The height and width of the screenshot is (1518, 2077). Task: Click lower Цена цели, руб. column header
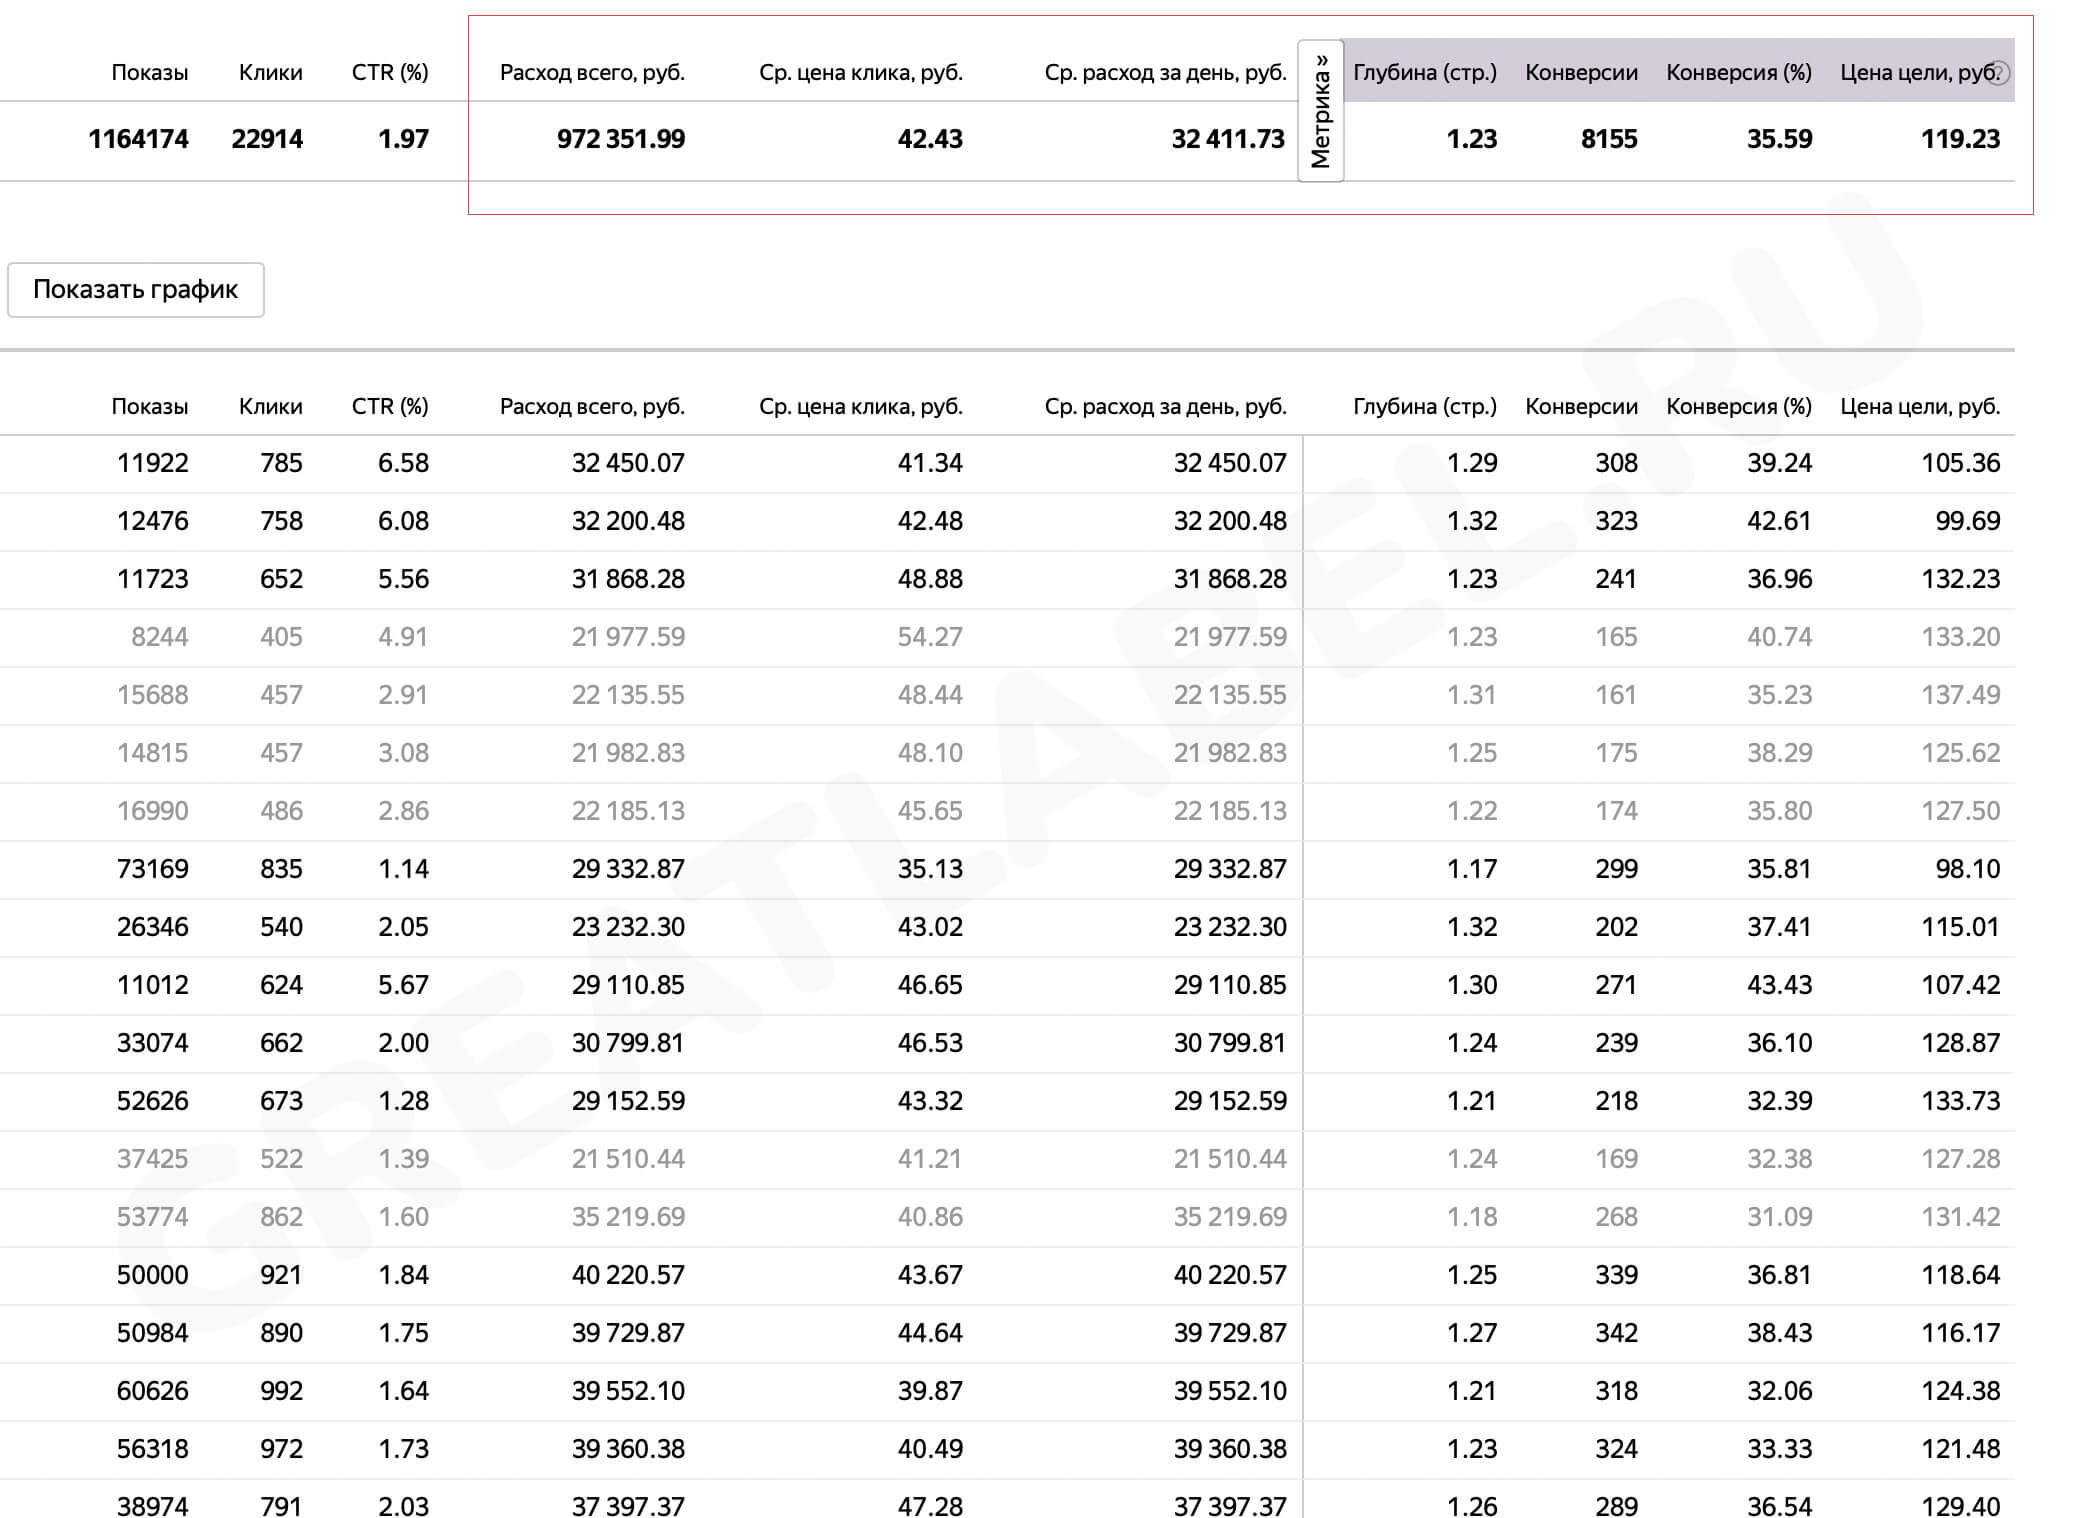point(1921,406)
